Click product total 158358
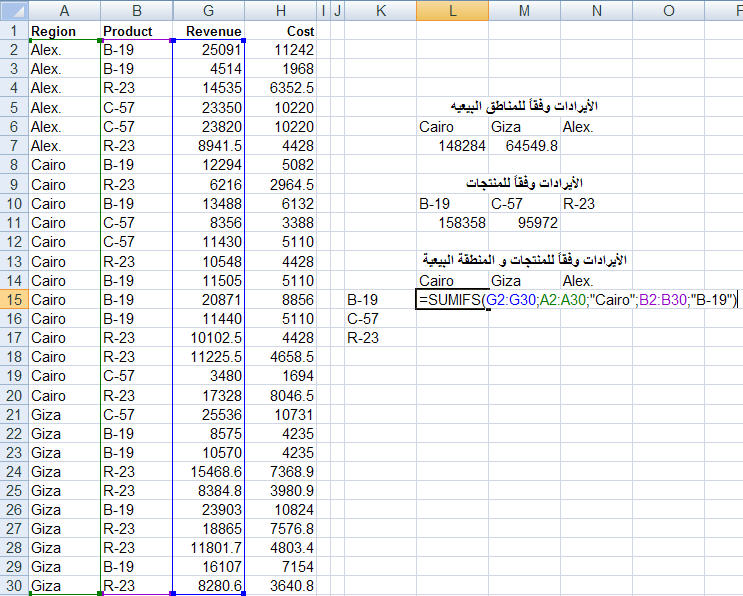743x596 pixels. click(x=462, y=223)
